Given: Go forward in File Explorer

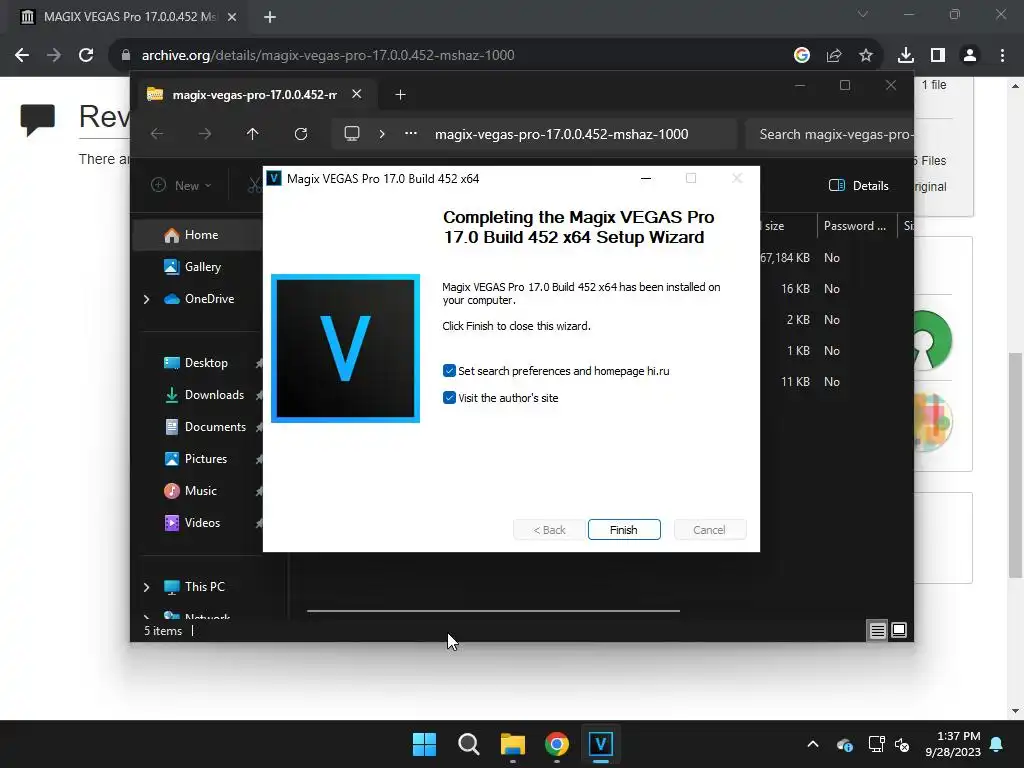Looking at the screenshot, I should pos(205,134).
